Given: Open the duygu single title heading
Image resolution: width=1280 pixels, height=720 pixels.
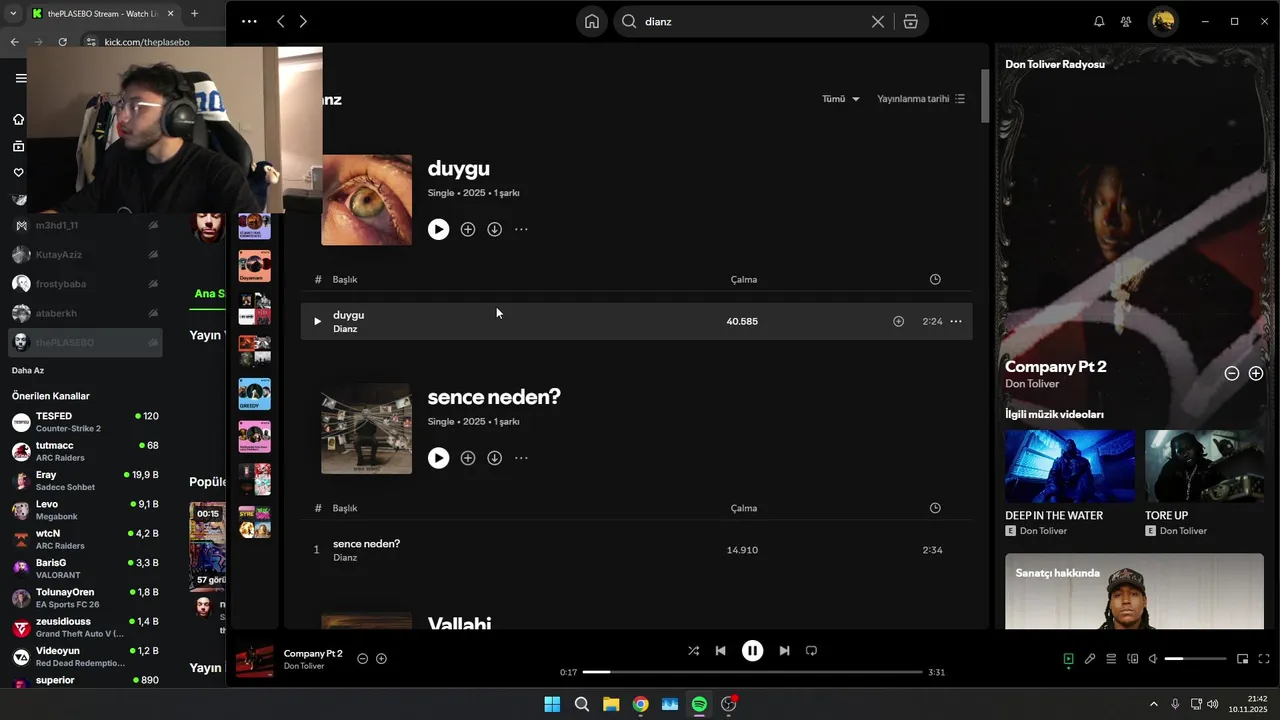Looking at the screenshot, I should click(x=458, y=169).
